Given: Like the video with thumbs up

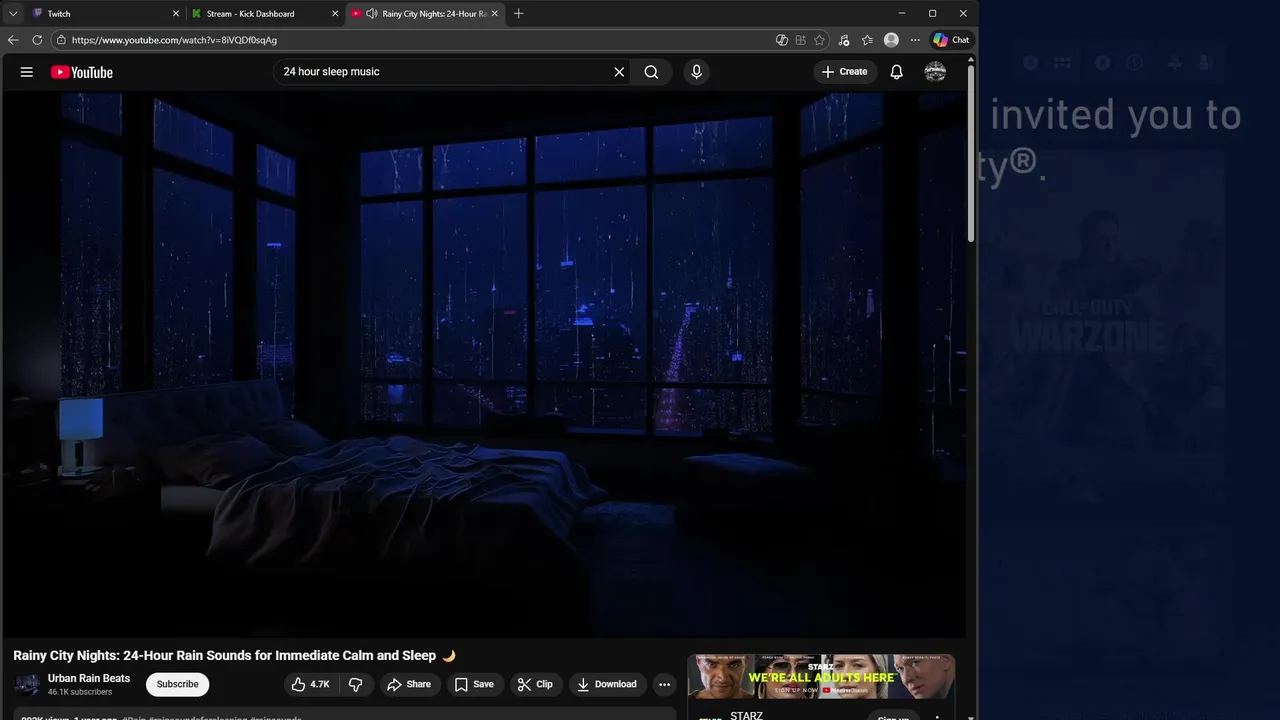Looking at the screenshot, I should click(x=311, y=684).
